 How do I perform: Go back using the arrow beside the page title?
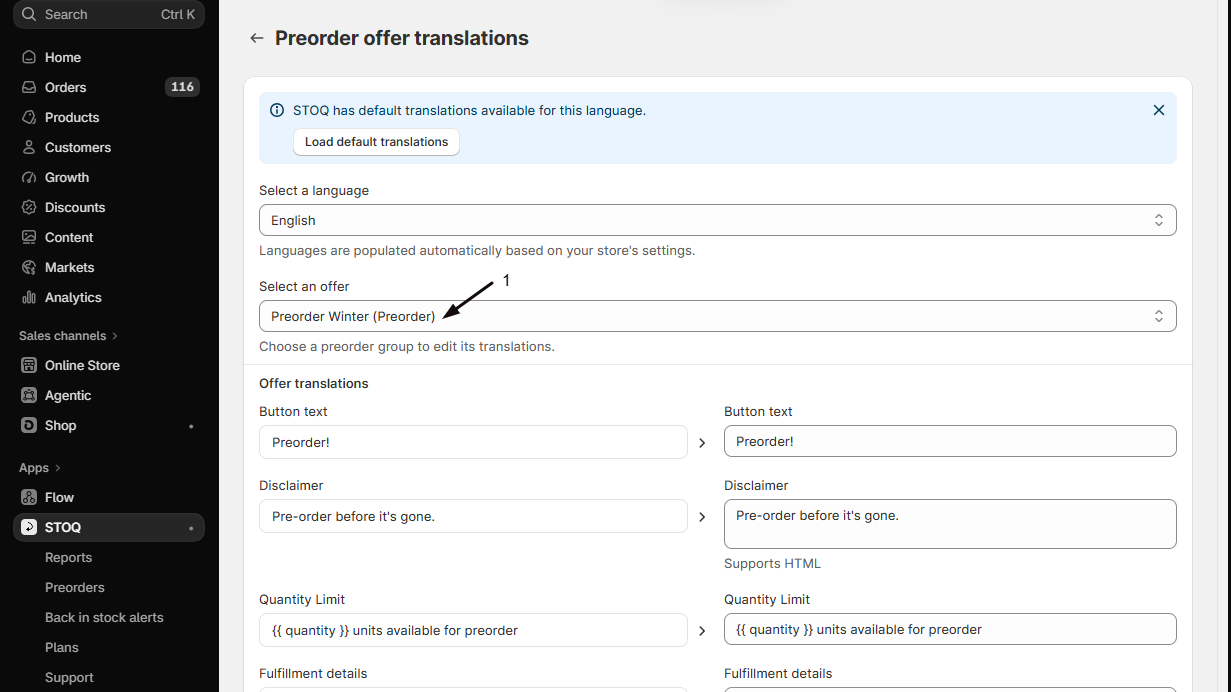tap(257, 38)
